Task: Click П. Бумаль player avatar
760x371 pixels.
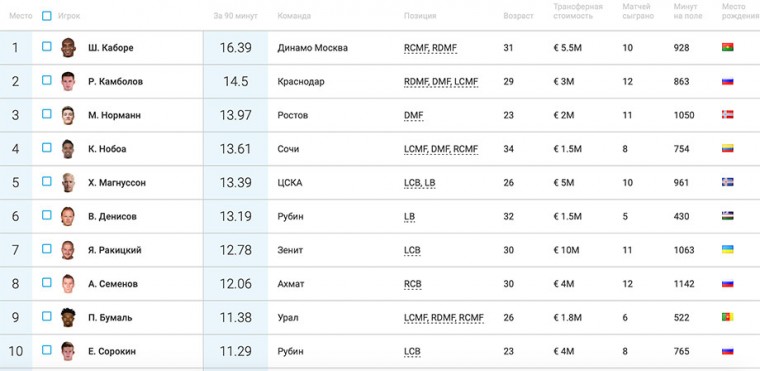Action: [x=68, y=317]
